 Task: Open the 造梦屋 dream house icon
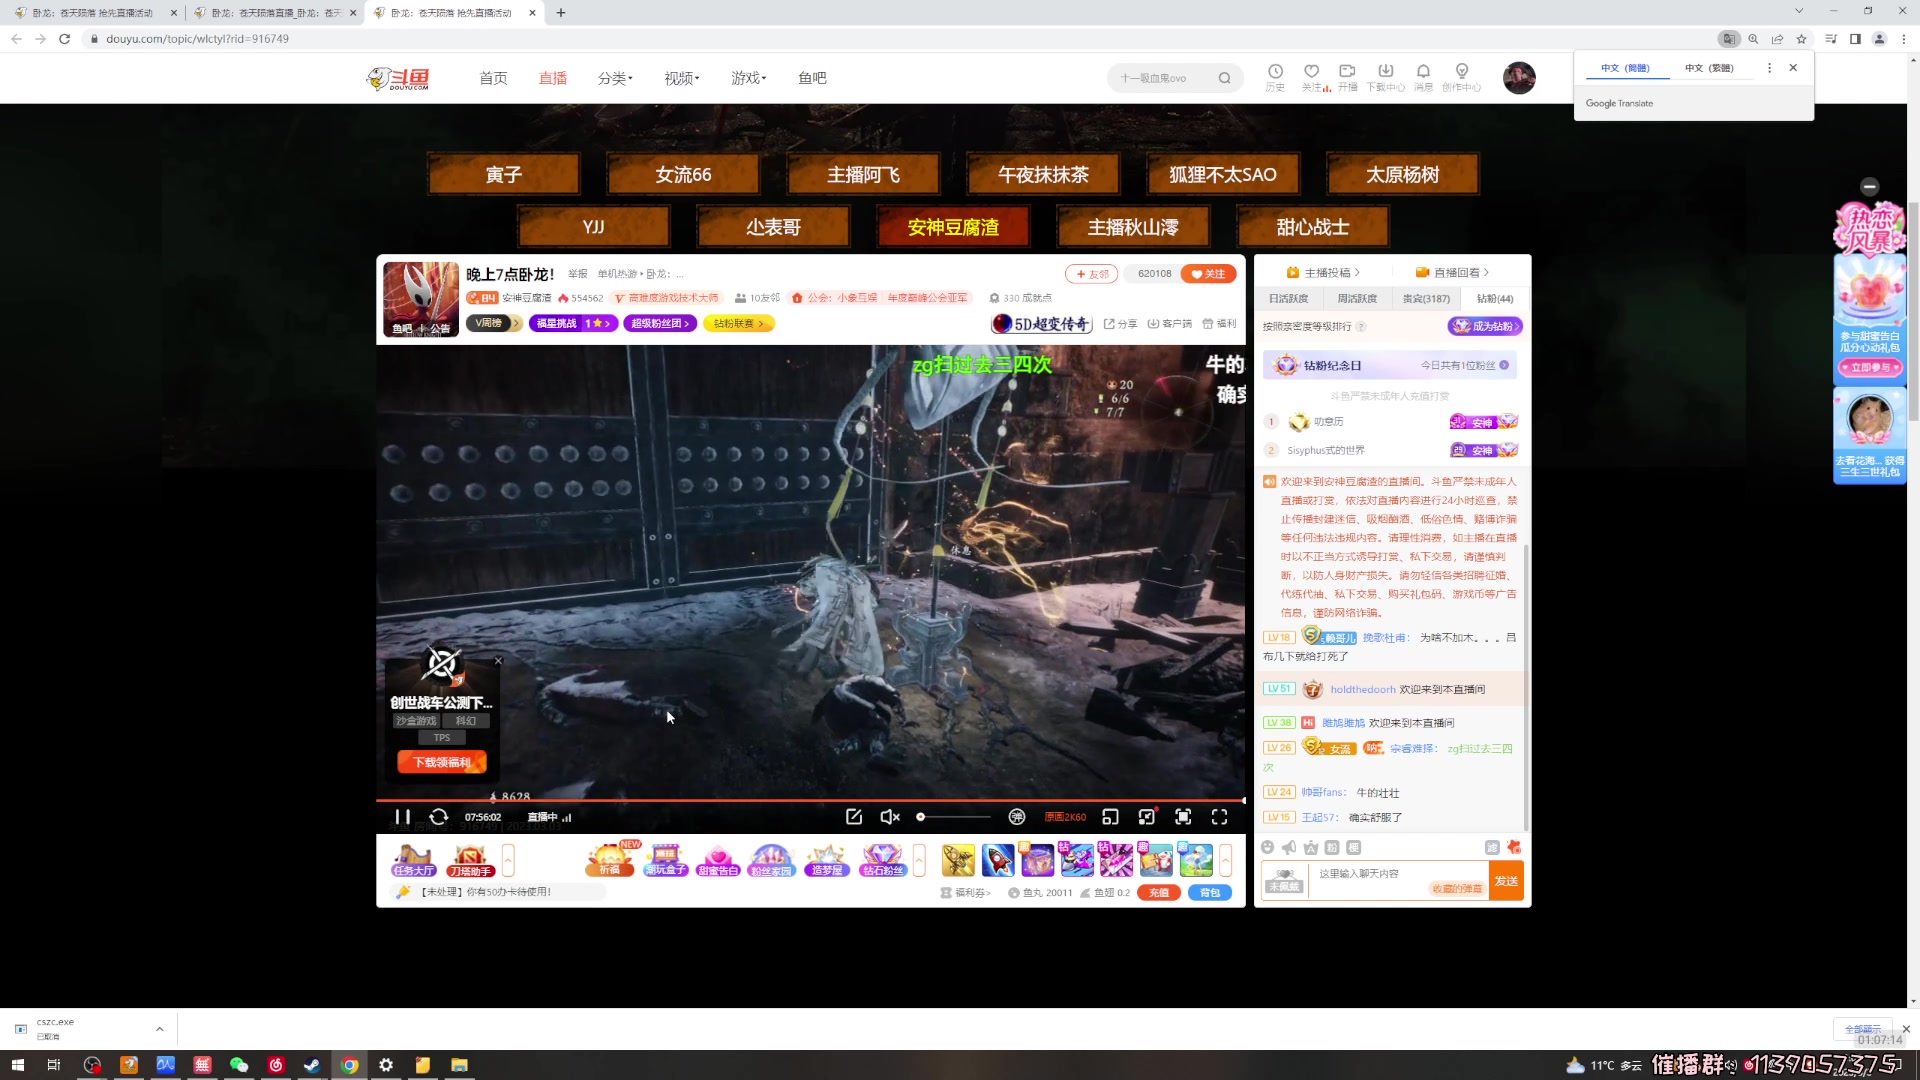pyautogui.click(x=827, y=860)
